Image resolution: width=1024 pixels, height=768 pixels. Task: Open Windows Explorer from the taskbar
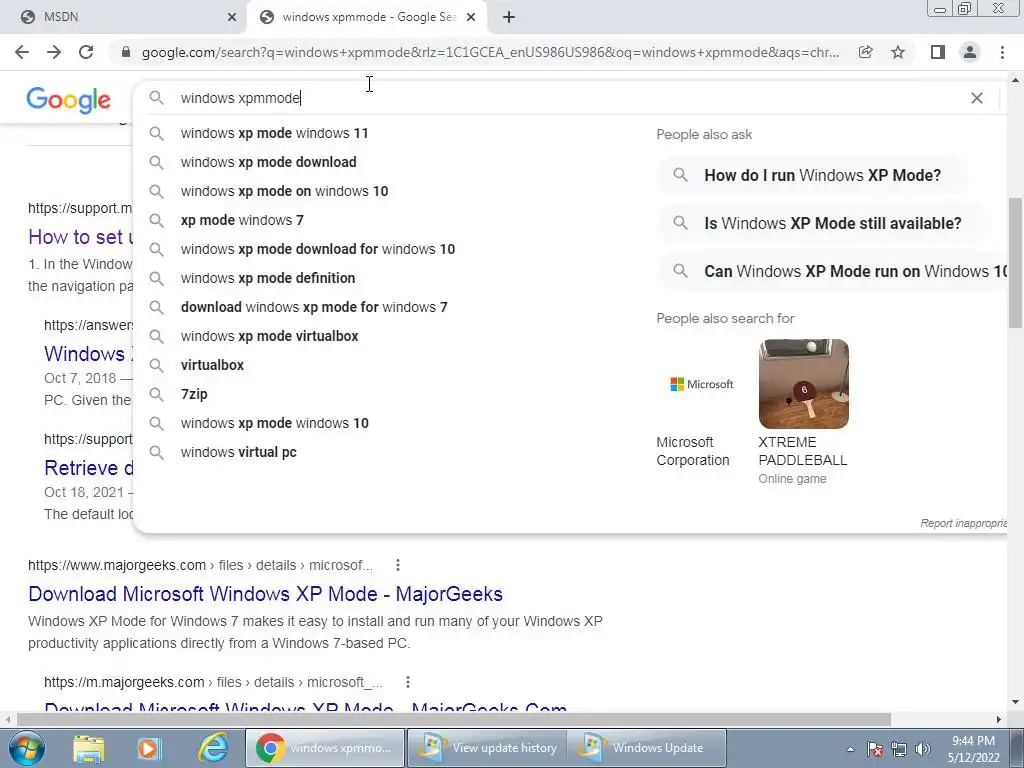89,748
